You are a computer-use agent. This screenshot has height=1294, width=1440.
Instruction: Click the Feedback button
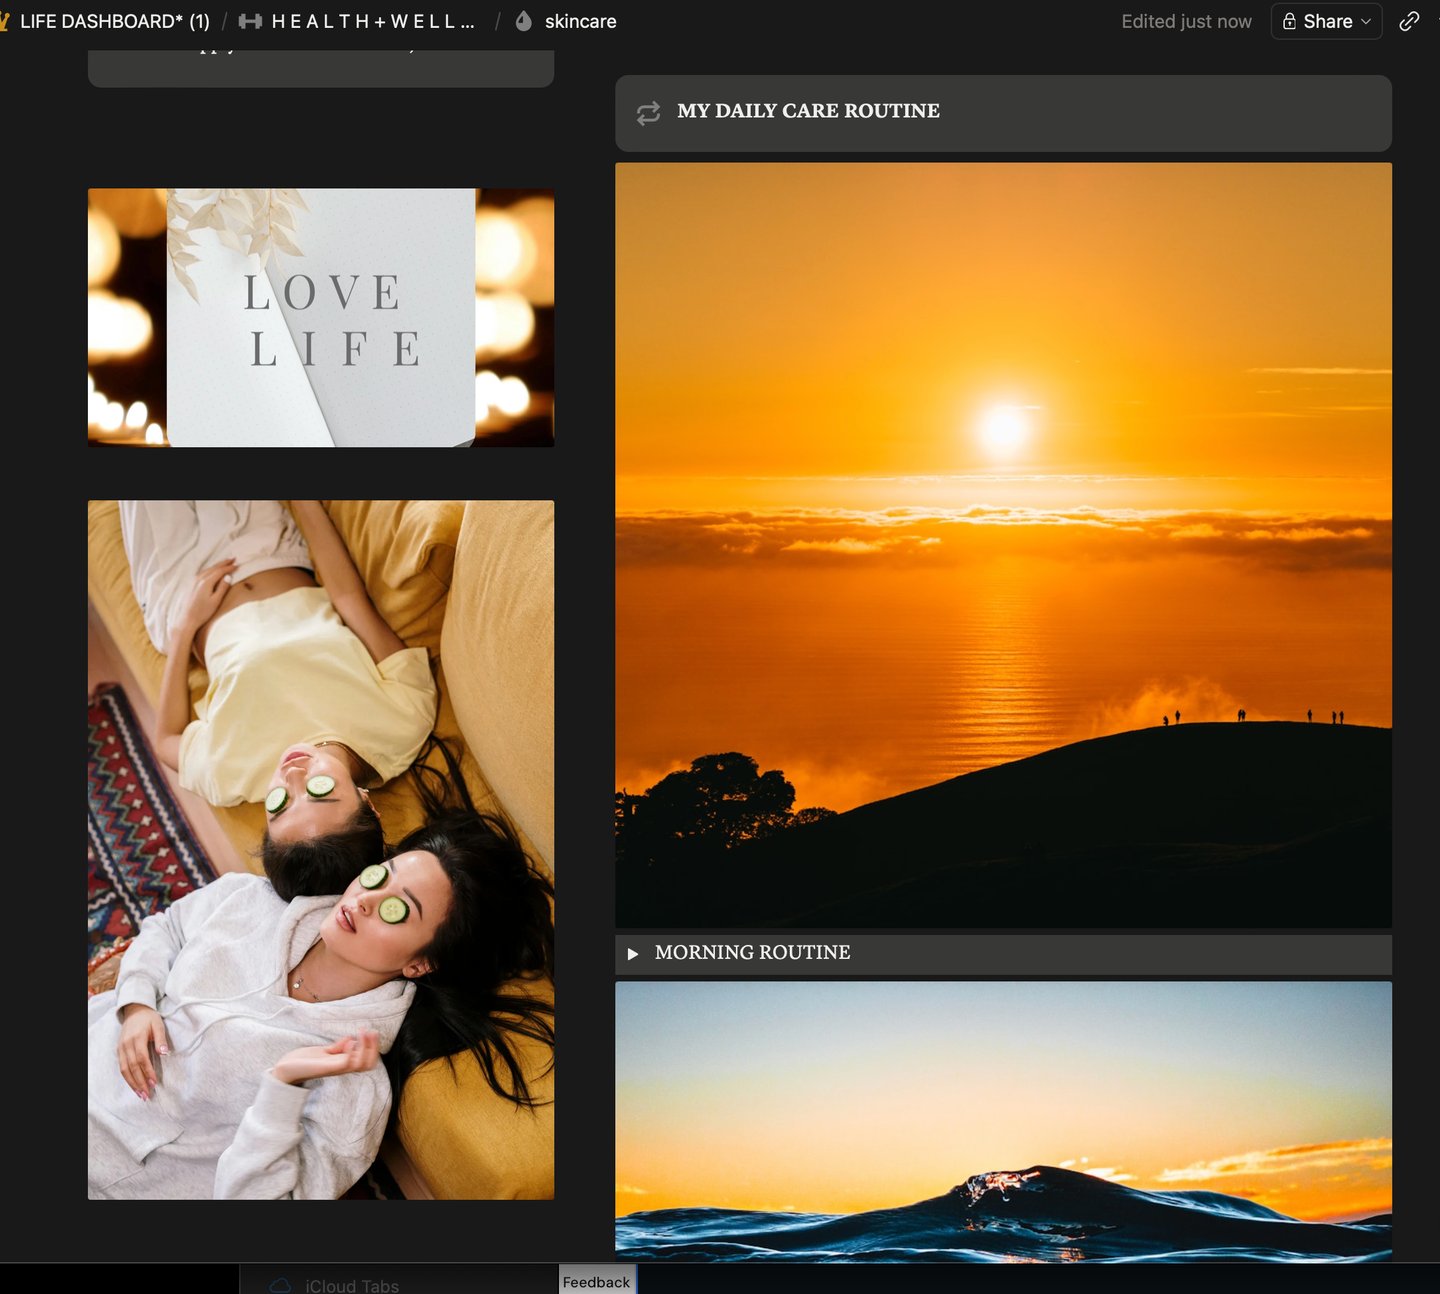tap(596, 1281)
